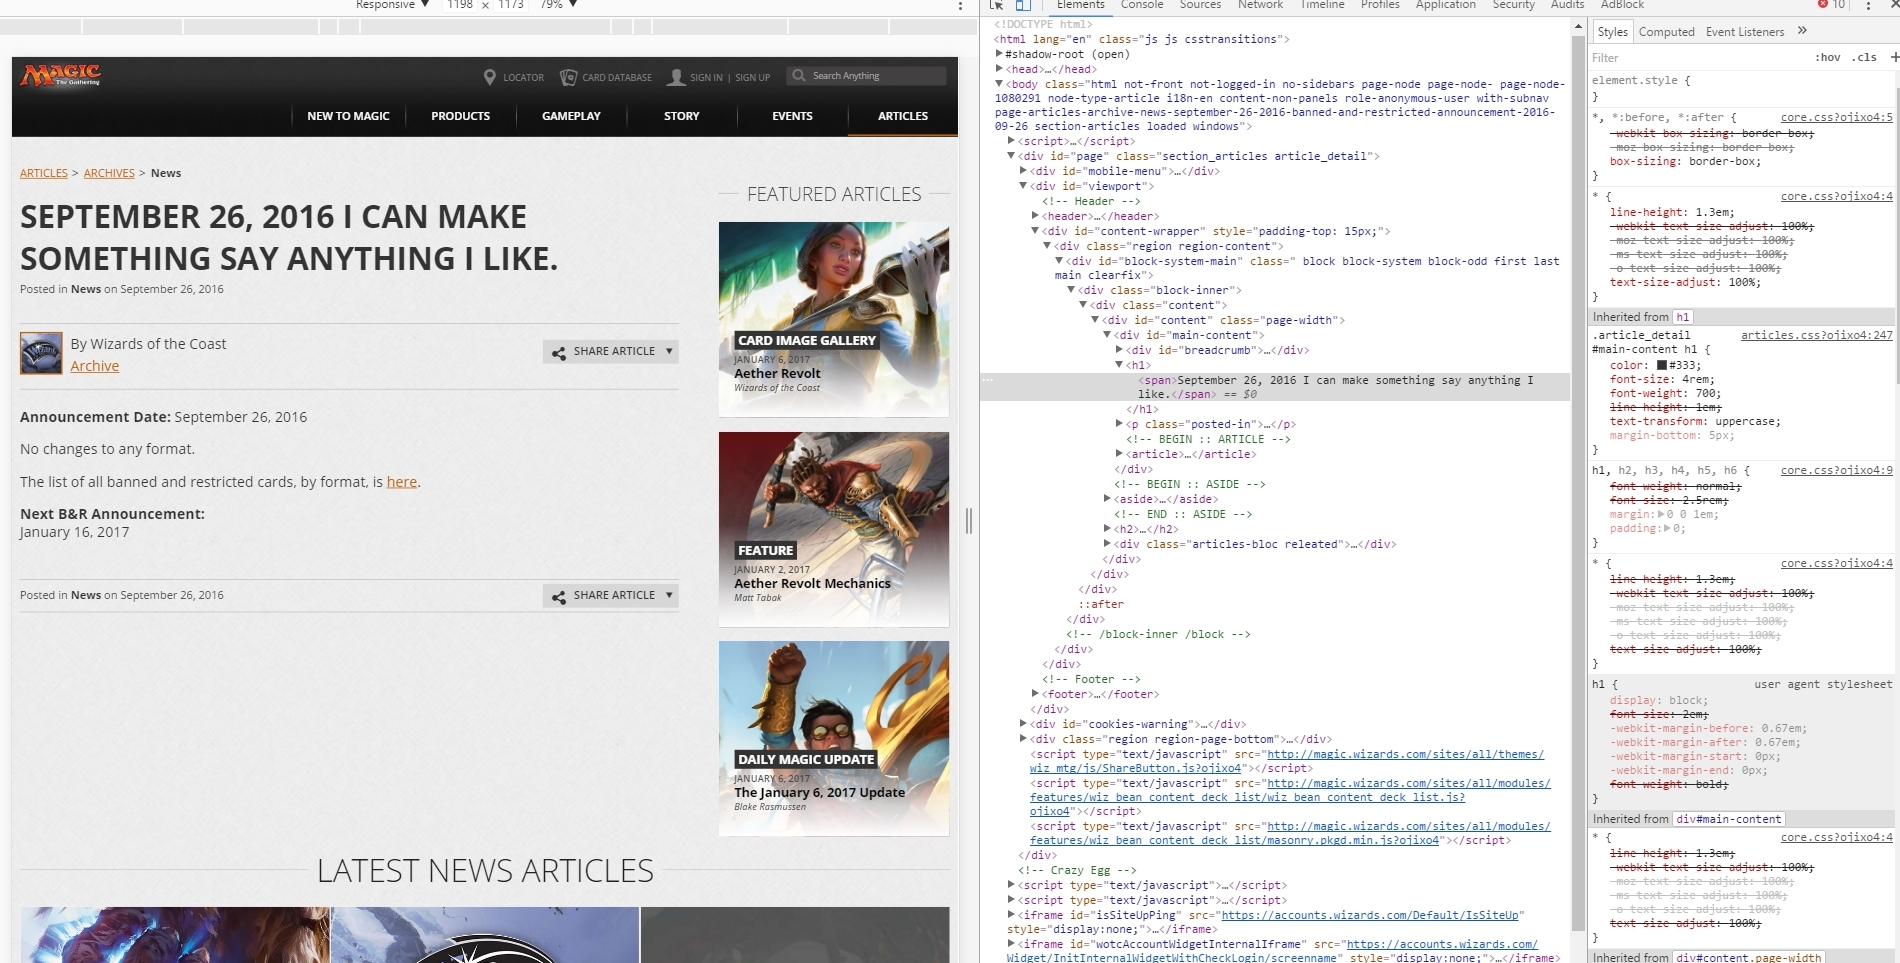Click the Locator pin icon
Viewport: 1900px width, 963px height.
coord(490,77)
